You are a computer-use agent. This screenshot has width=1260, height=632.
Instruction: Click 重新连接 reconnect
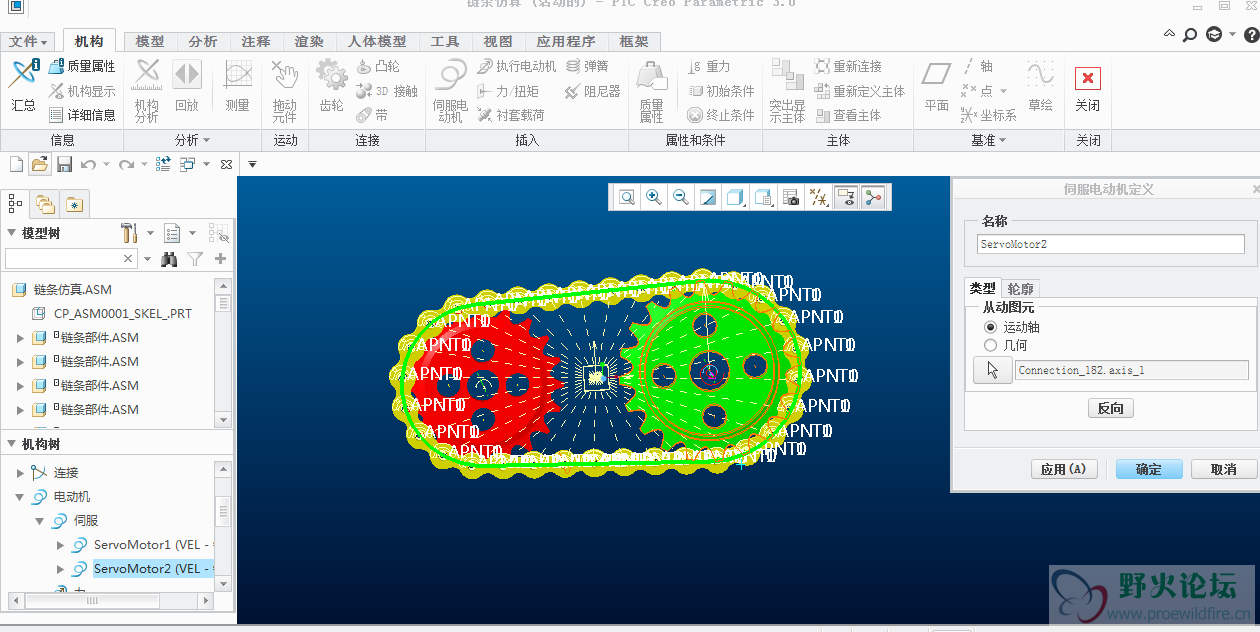tap(848, 66)
